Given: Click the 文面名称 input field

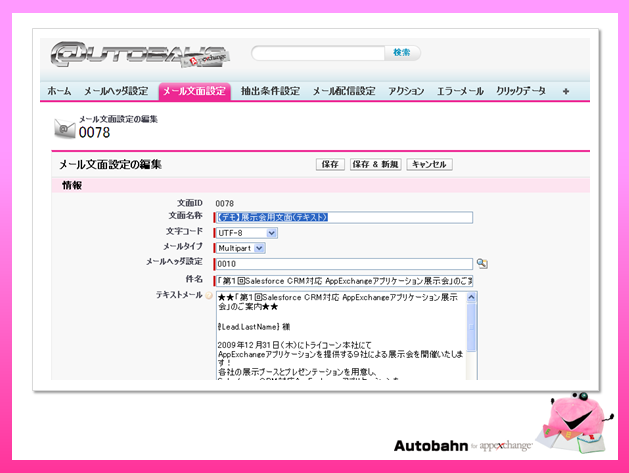Looking at the screenshot, I should coord(344,217).
